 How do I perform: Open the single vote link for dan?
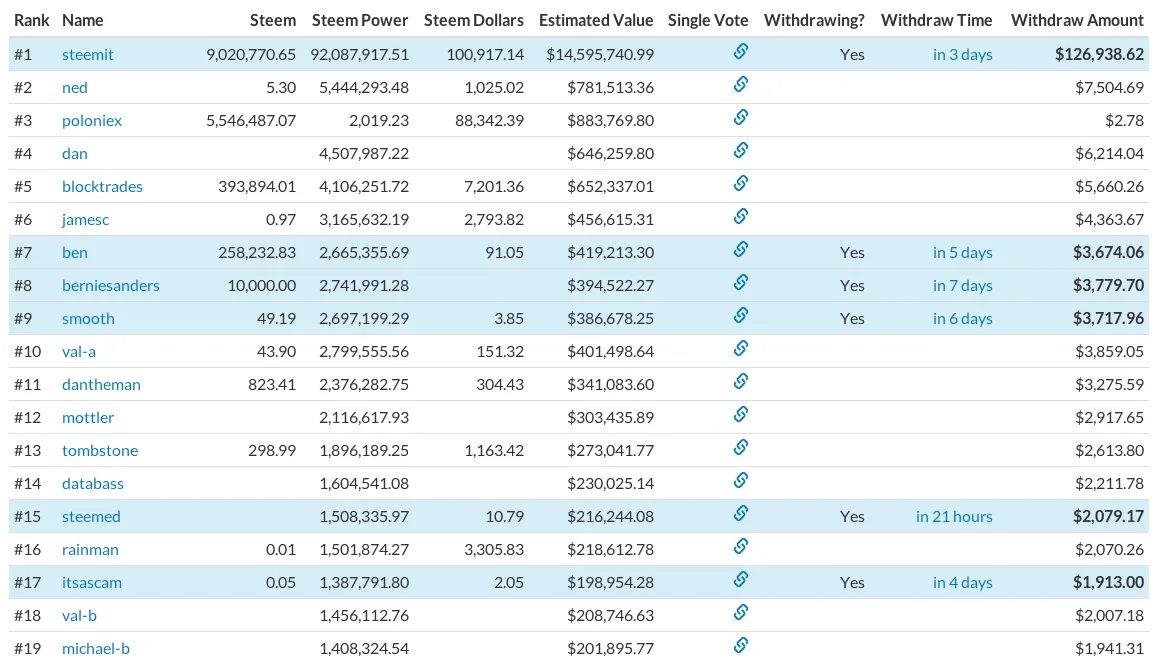(741, 150)
